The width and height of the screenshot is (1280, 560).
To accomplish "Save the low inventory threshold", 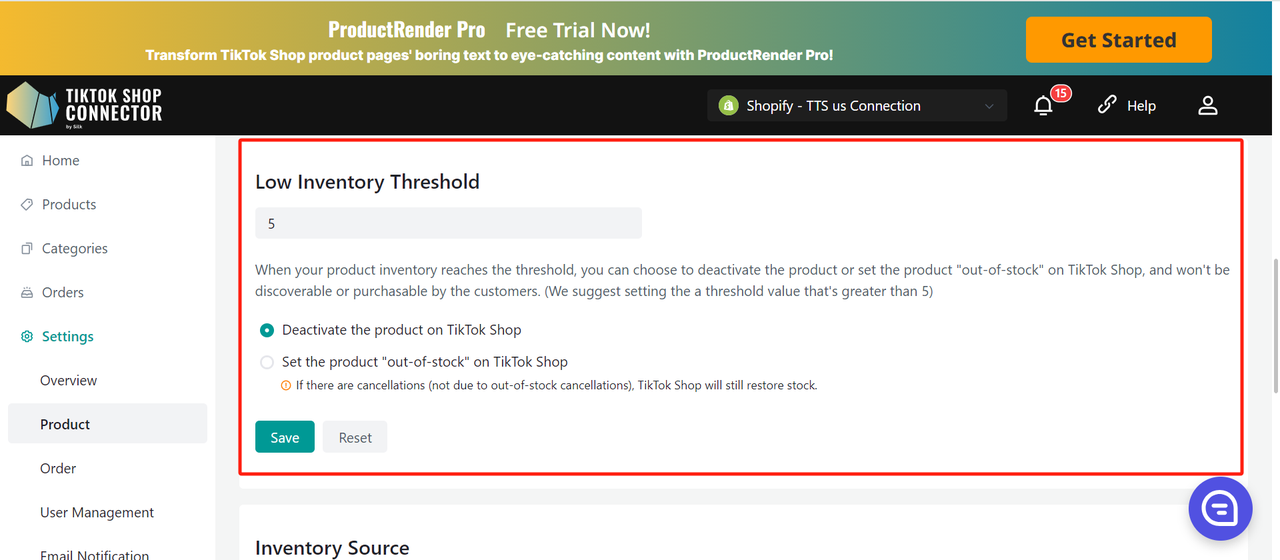I will 285,437.
